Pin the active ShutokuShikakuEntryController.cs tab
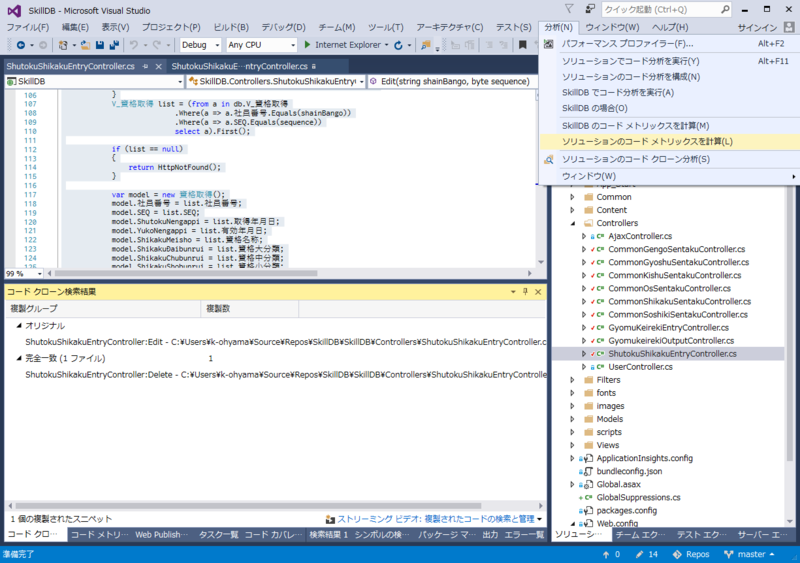The image size is (800, 563). (146, 66)
